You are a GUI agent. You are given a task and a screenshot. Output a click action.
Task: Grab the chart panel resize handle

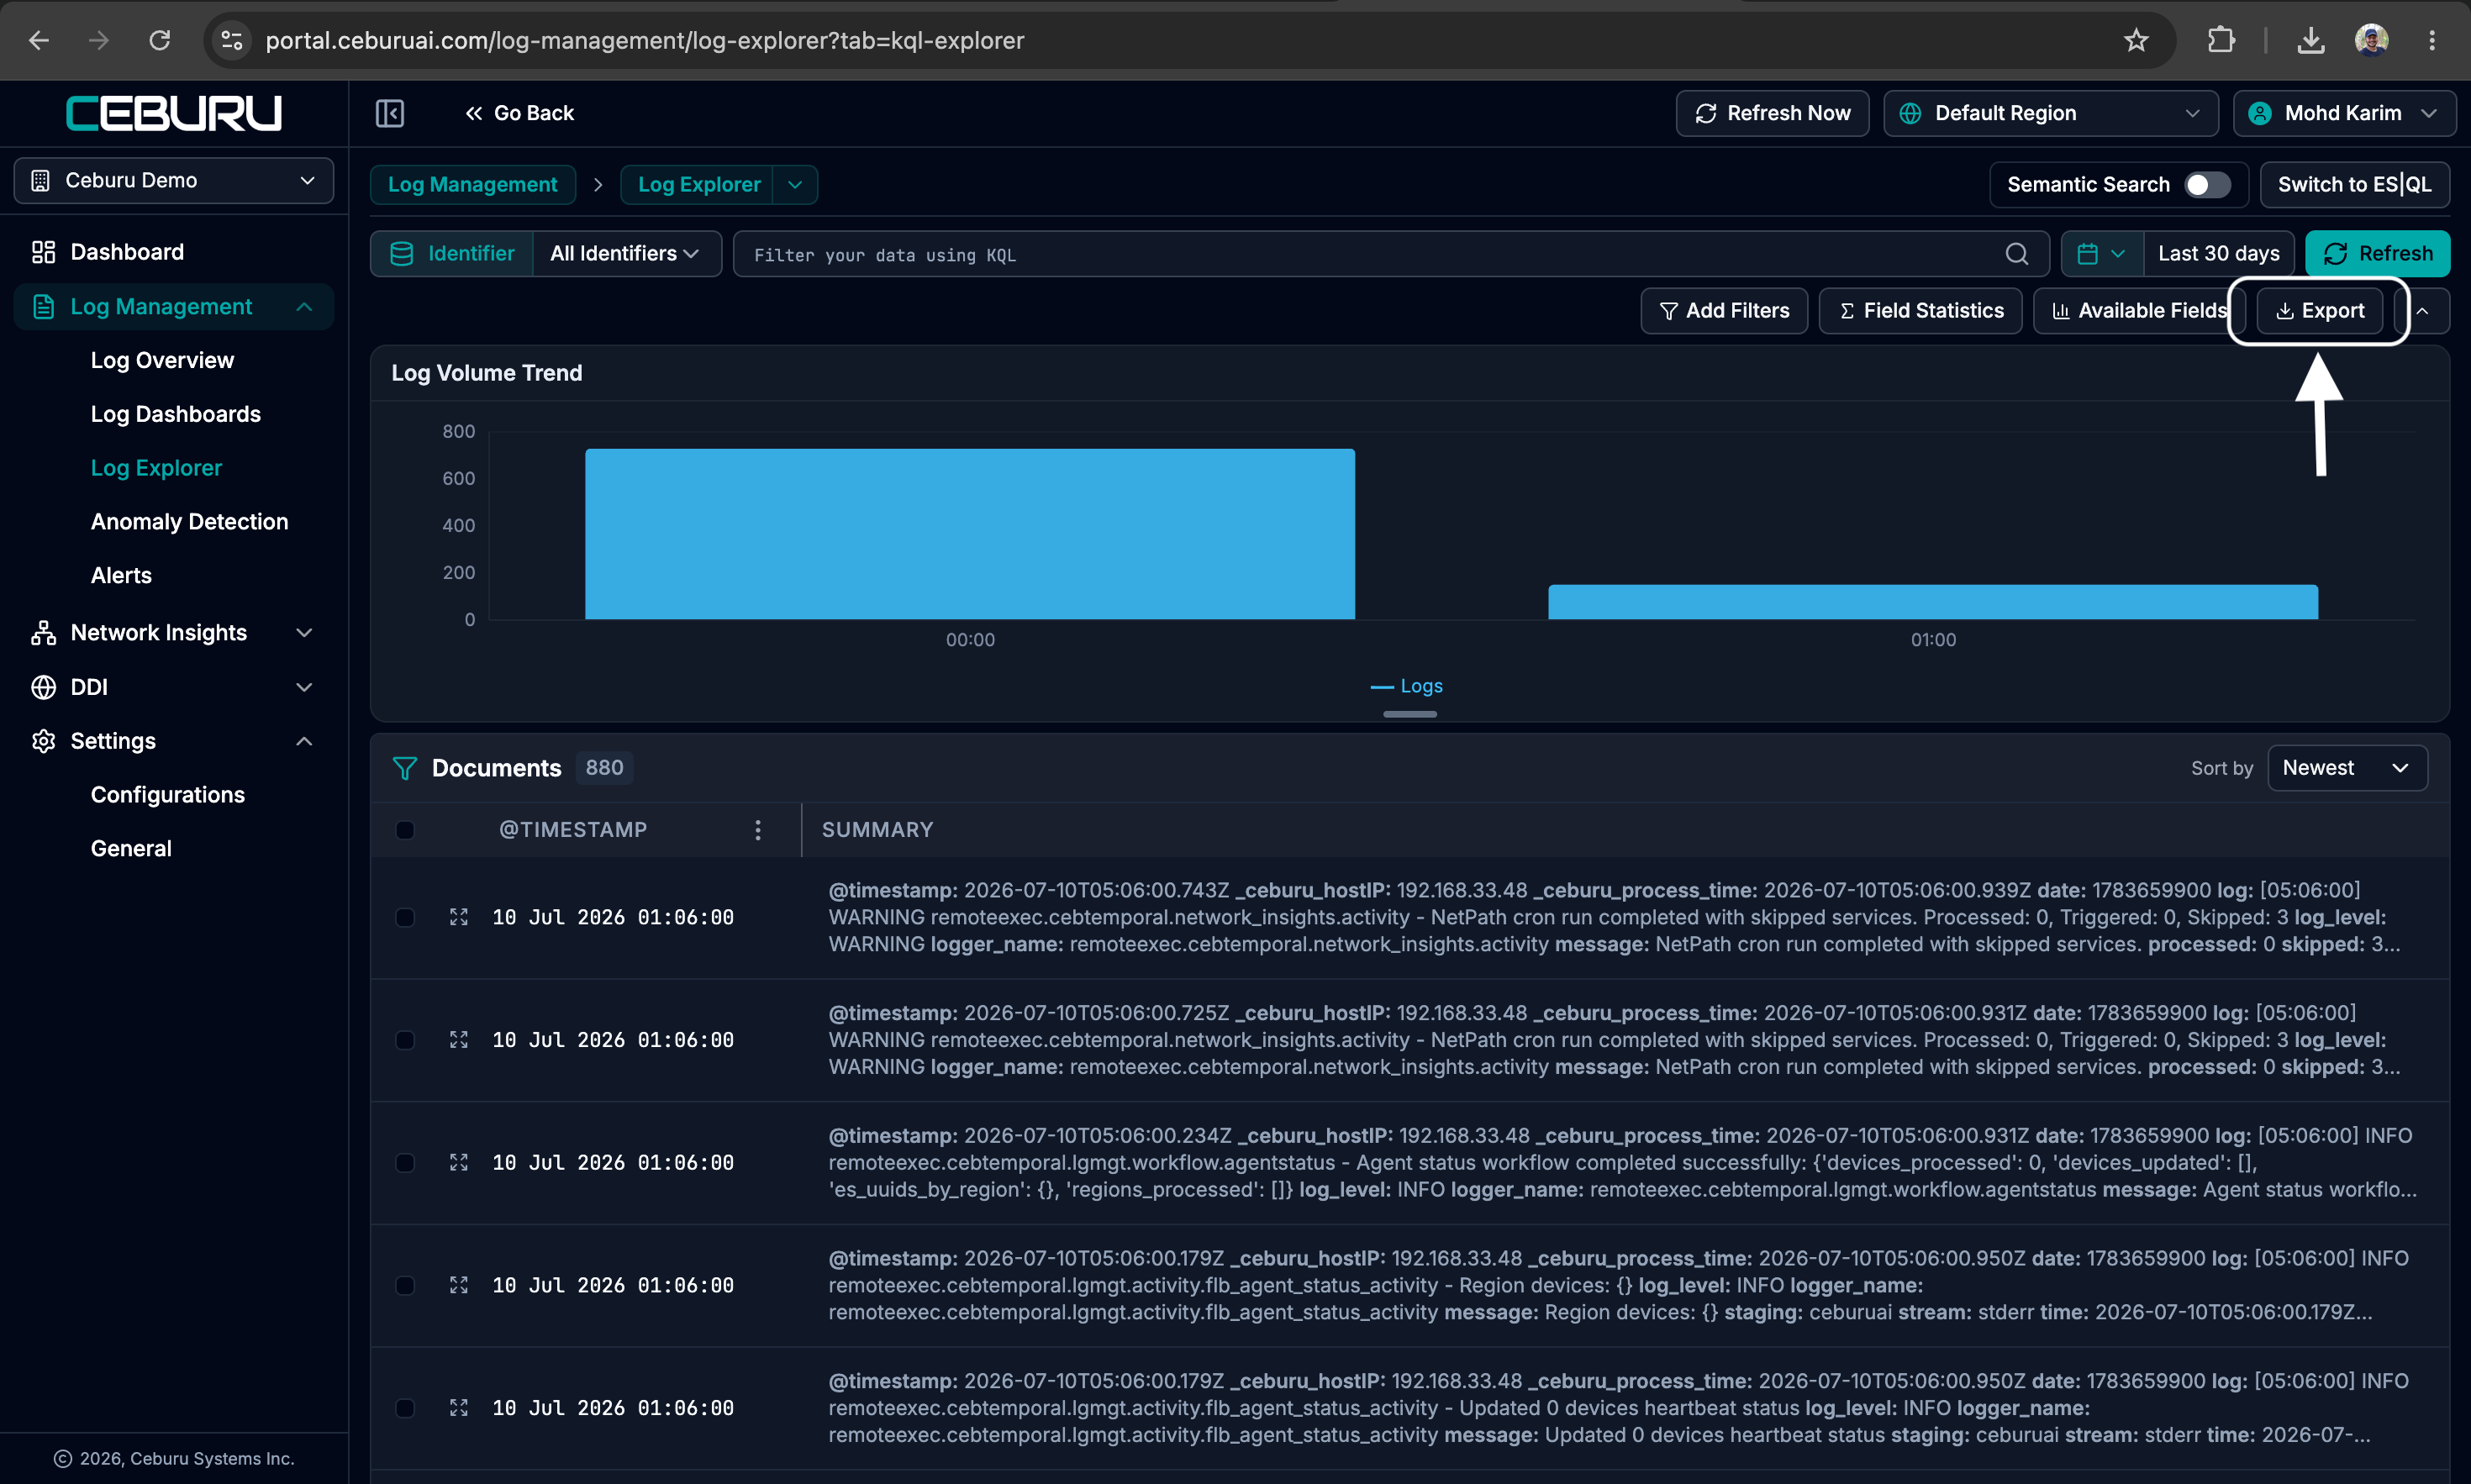[x=1410, y=714]
